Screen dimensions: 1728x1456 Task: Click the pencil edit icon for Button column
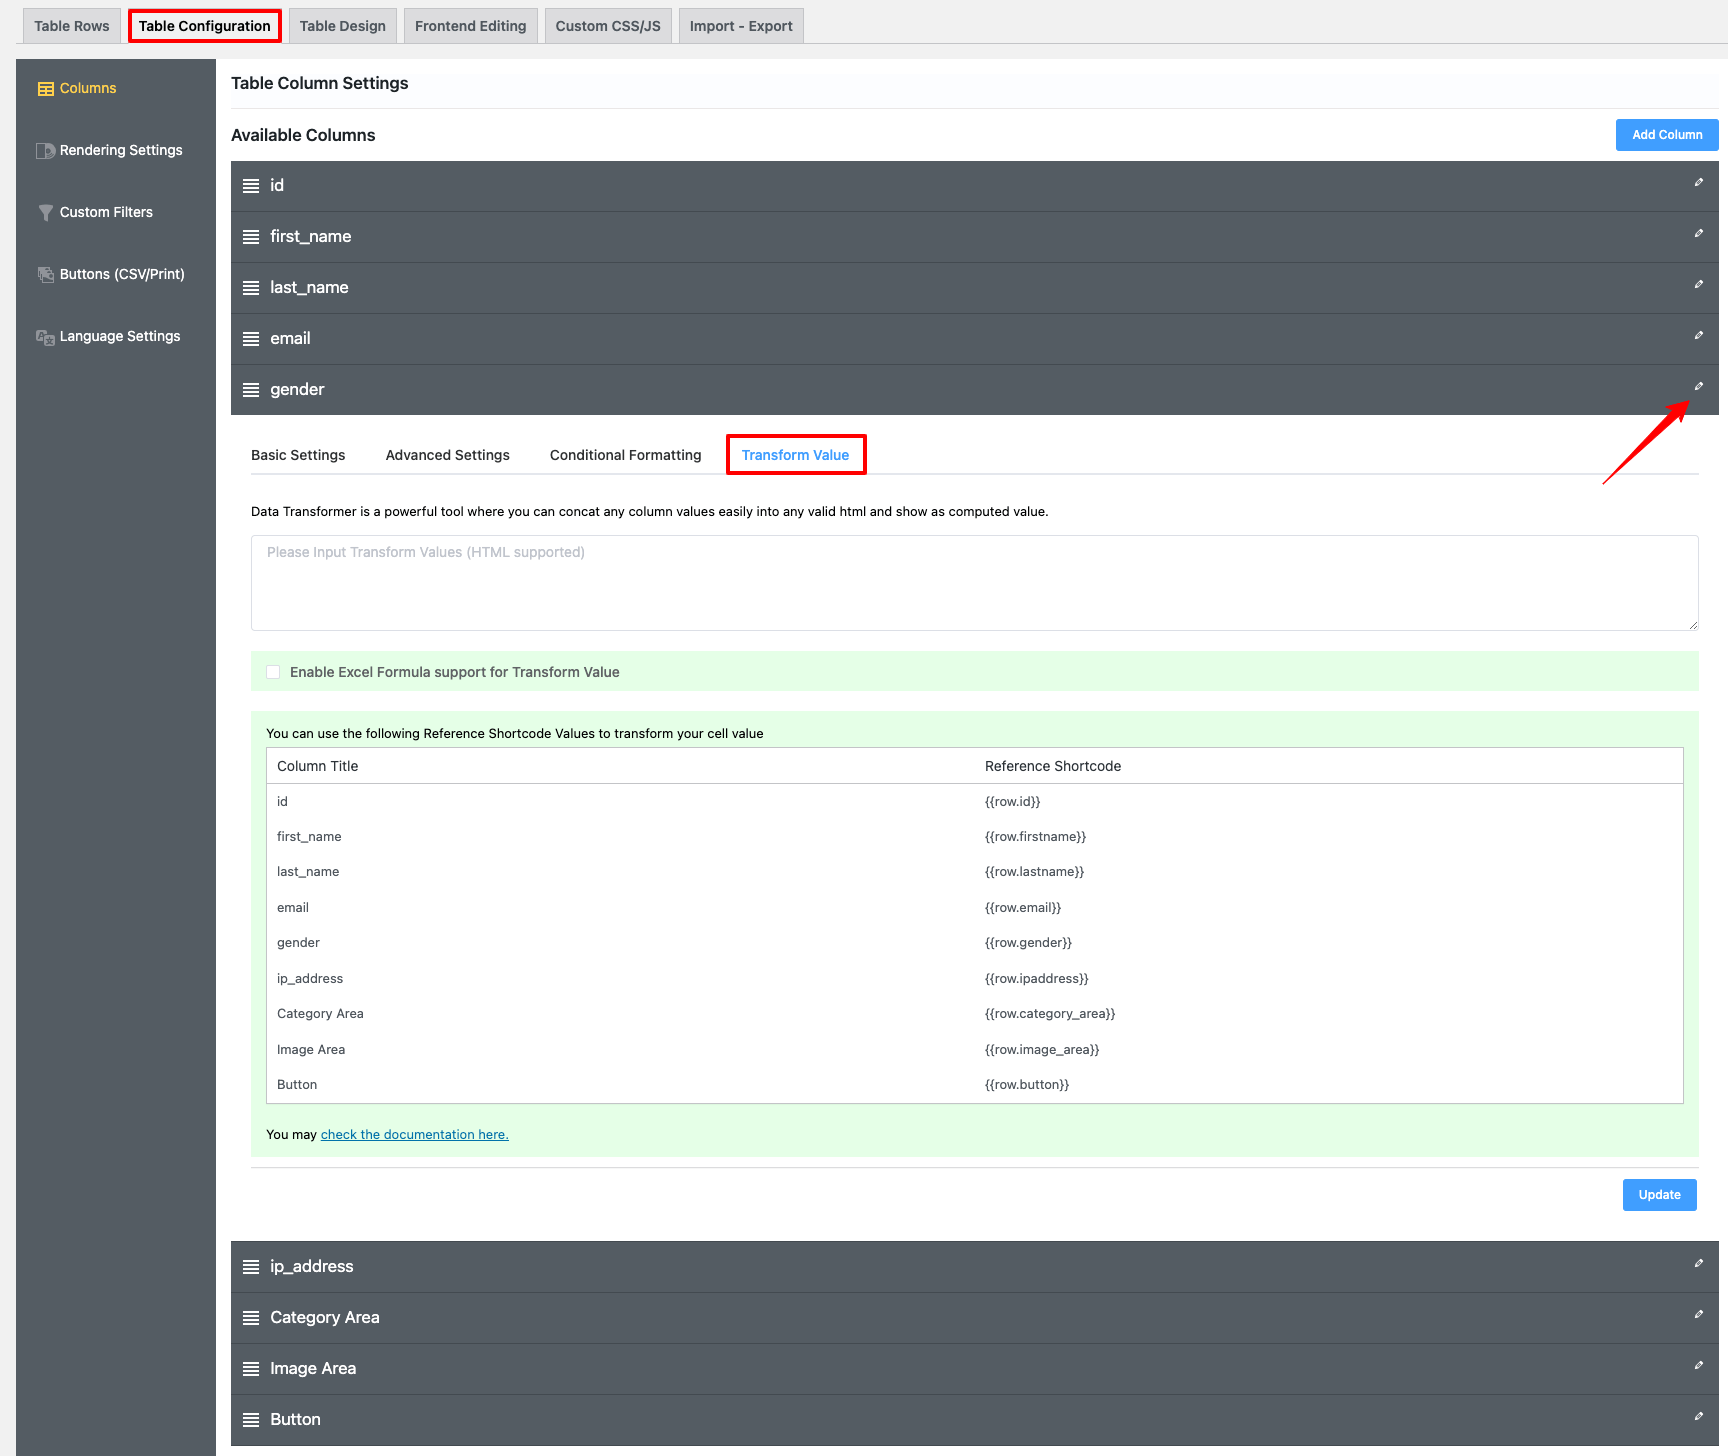point(1698,1416)
